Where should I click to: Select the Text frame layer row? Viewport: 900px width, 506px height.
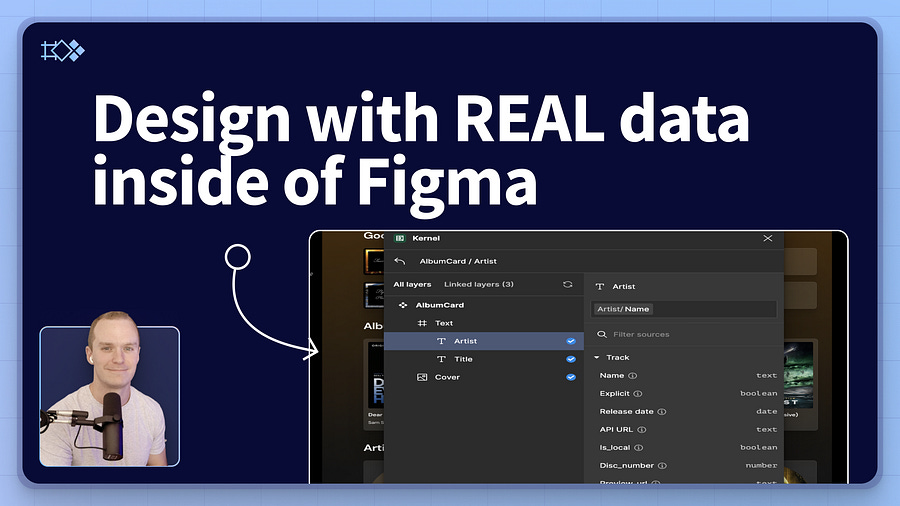(x=484, y=323)
